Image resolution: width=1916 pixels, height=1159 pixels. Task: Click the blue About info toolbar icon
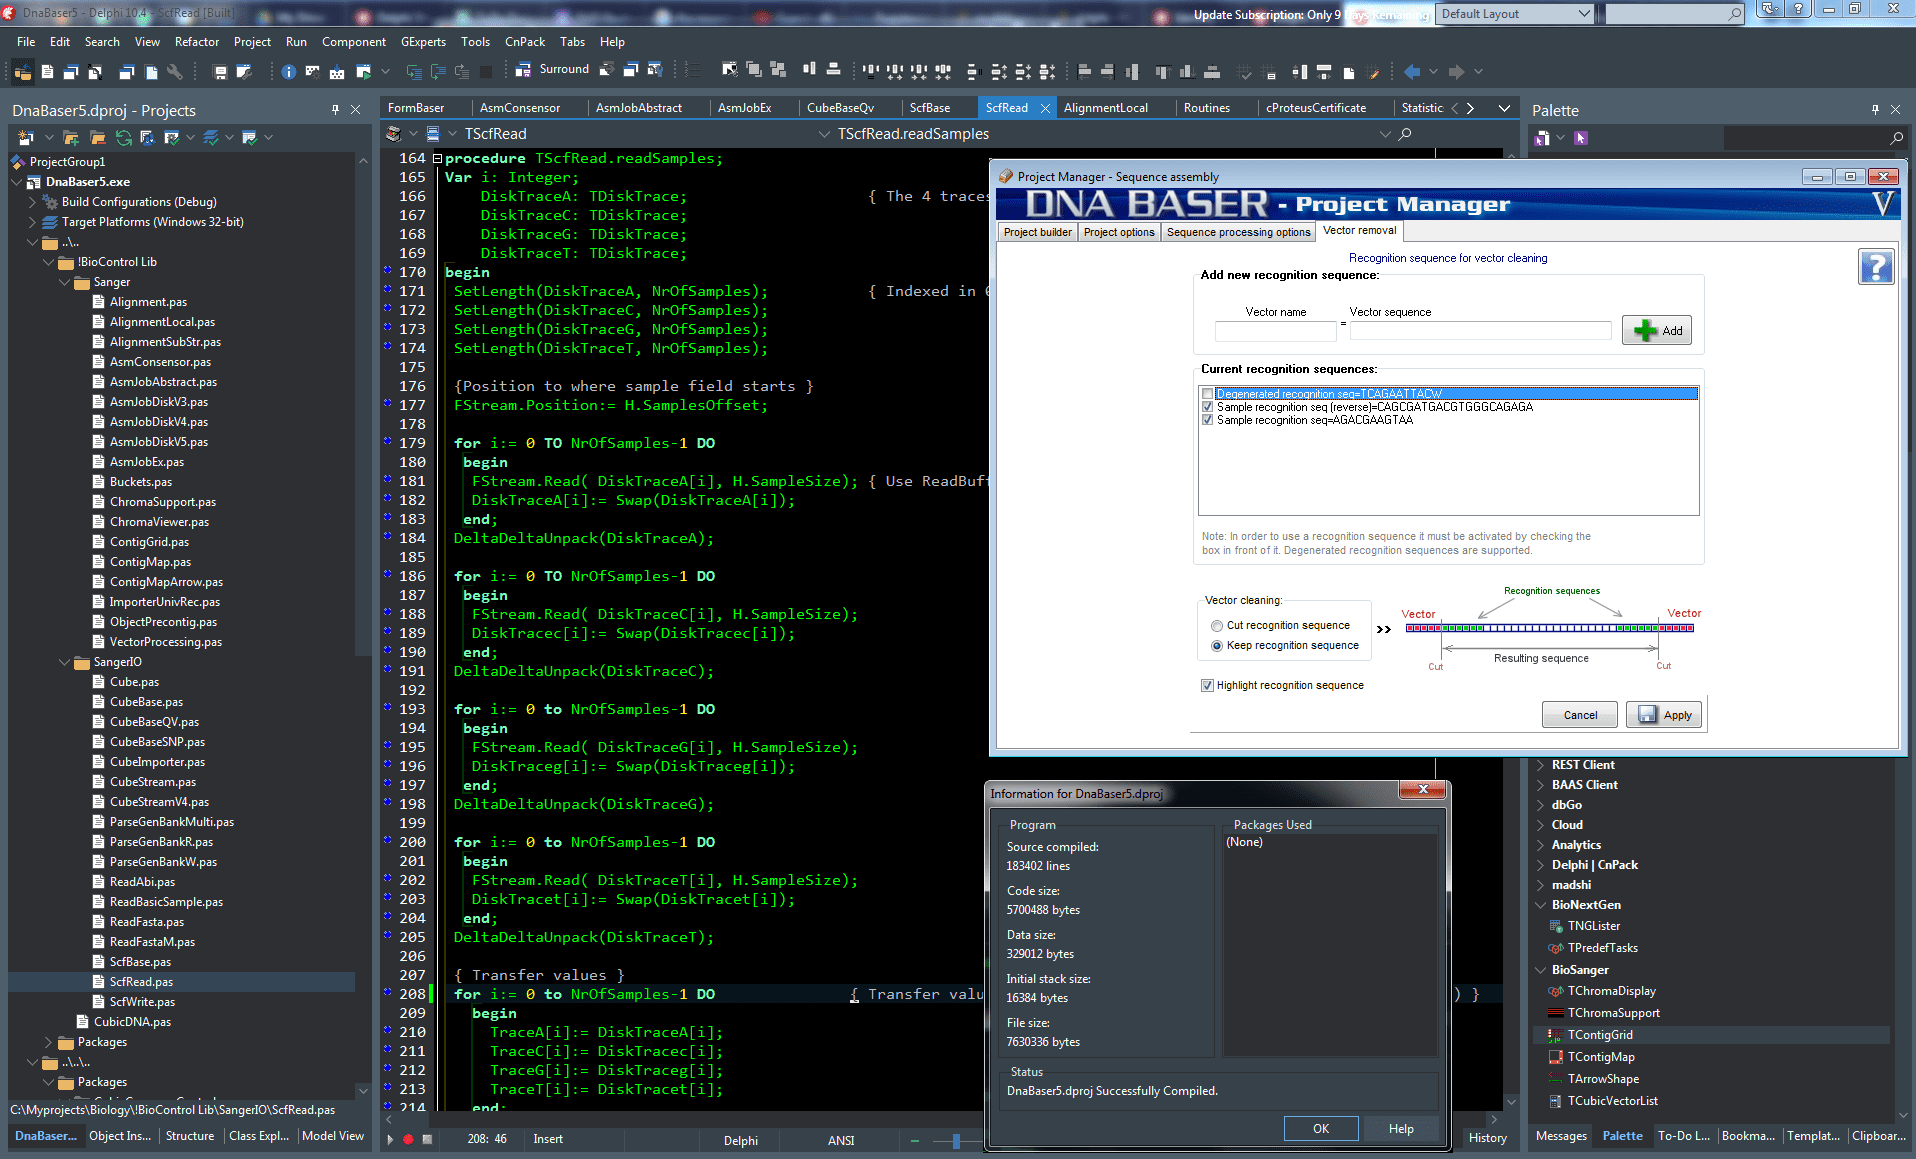click(x=288, y=72)
